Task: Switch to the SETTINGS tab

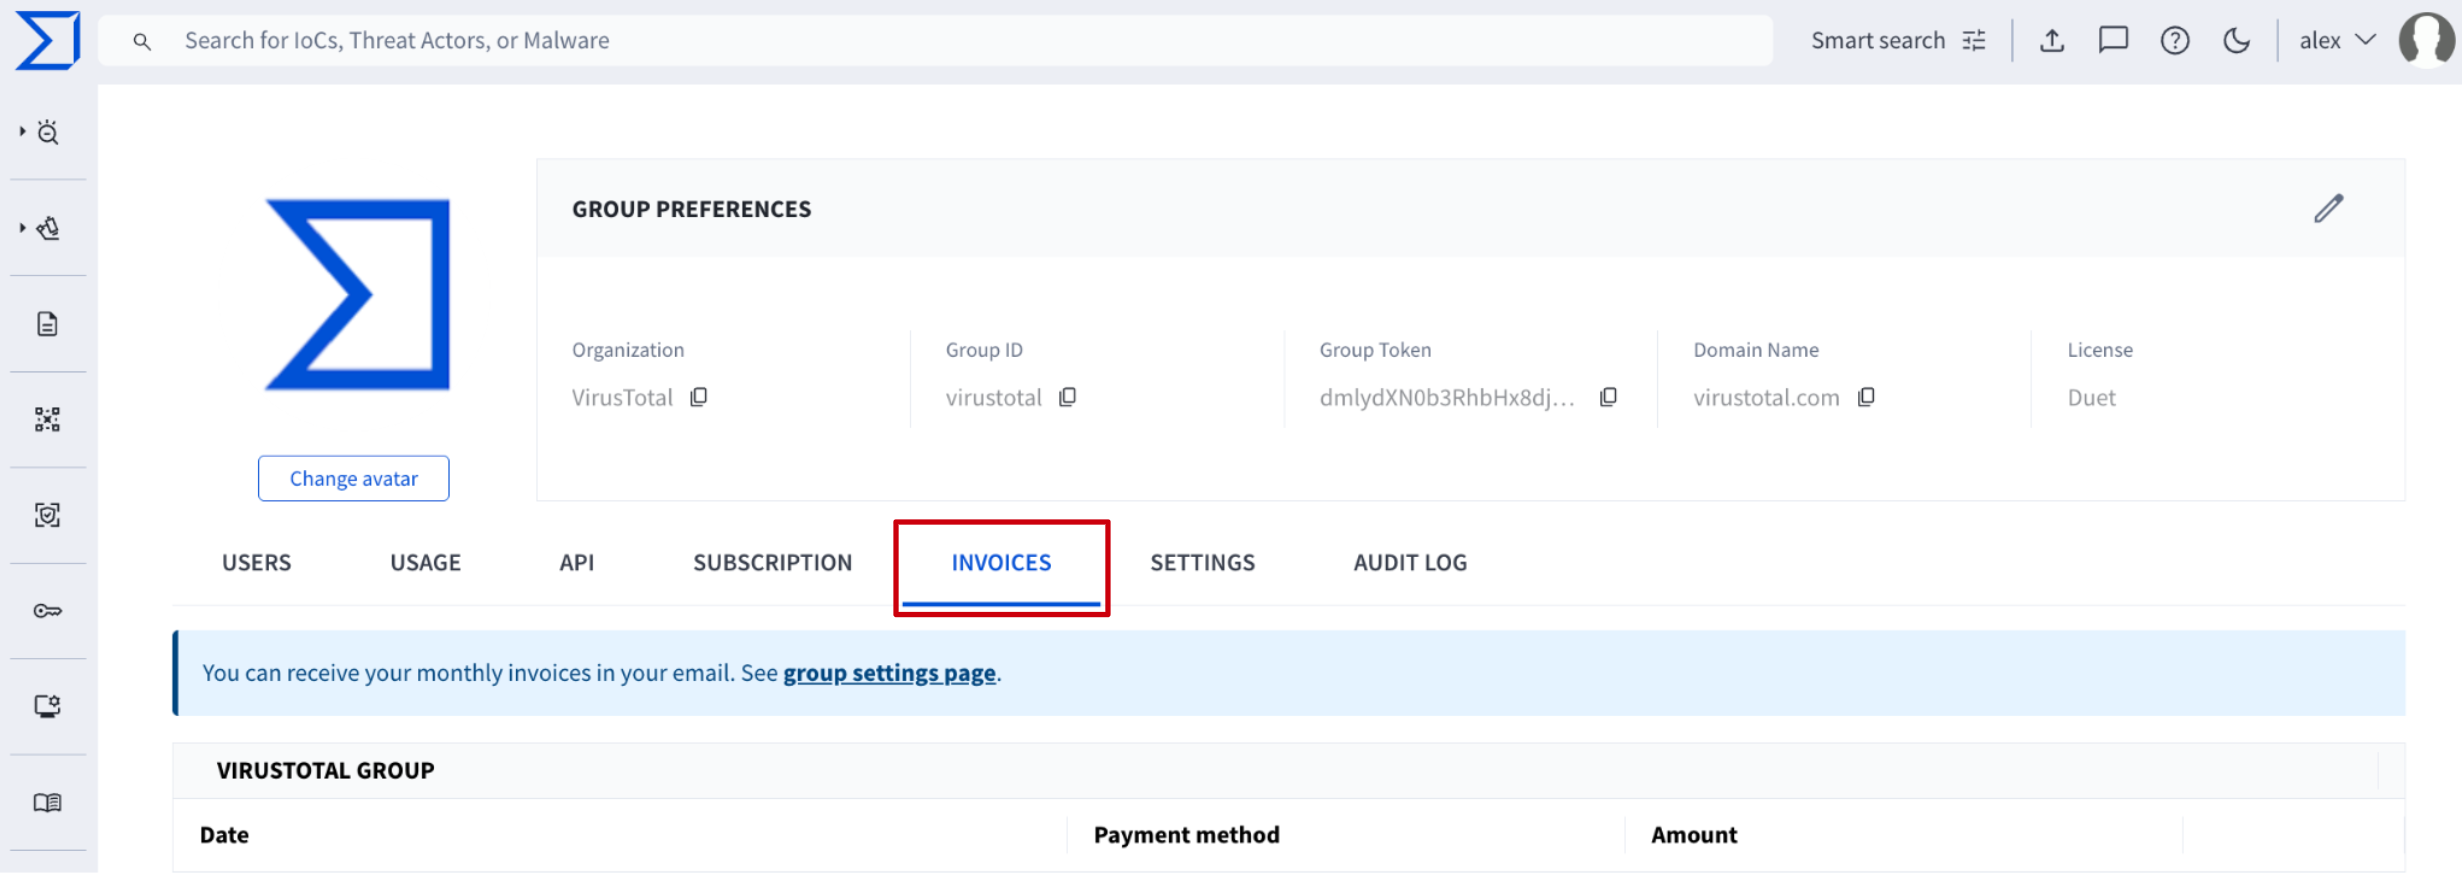Action: [1202, 562]
